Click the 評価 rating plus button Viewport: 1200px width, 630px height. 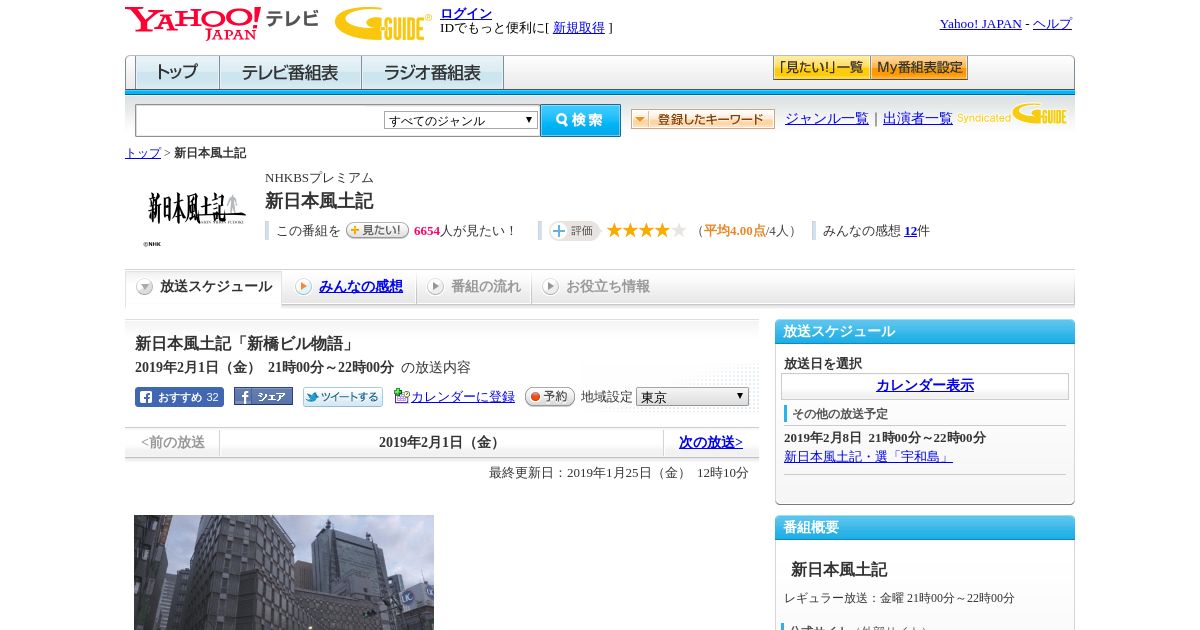click(x=574, y=231)
